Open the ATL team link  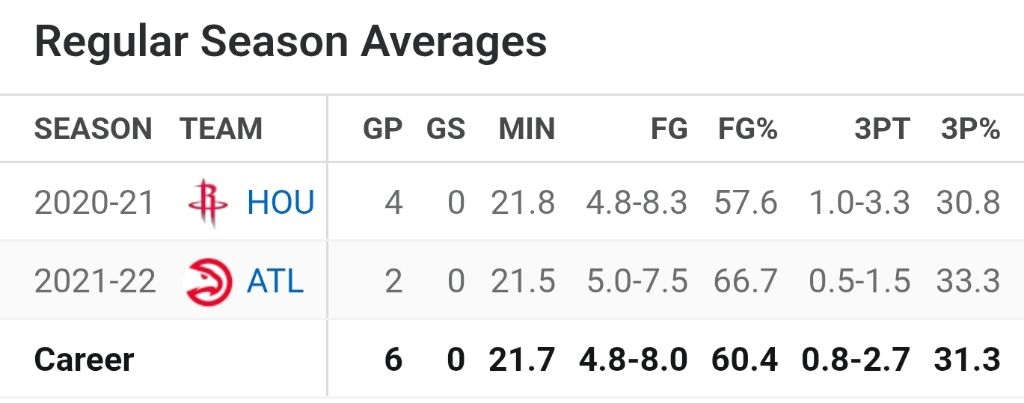pos(275,282)
